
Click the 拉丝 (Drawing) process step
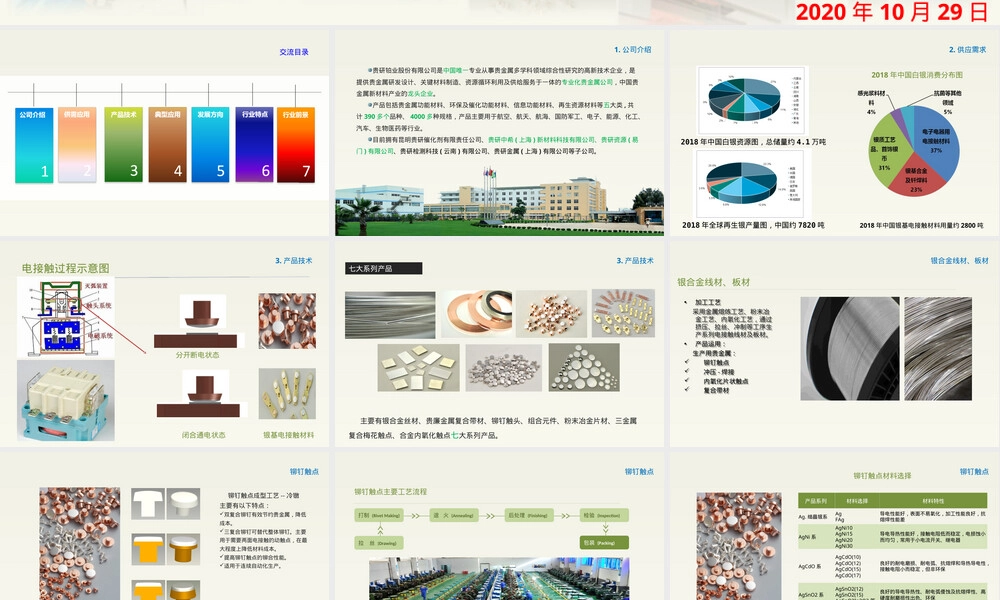[x=379, y=543]
